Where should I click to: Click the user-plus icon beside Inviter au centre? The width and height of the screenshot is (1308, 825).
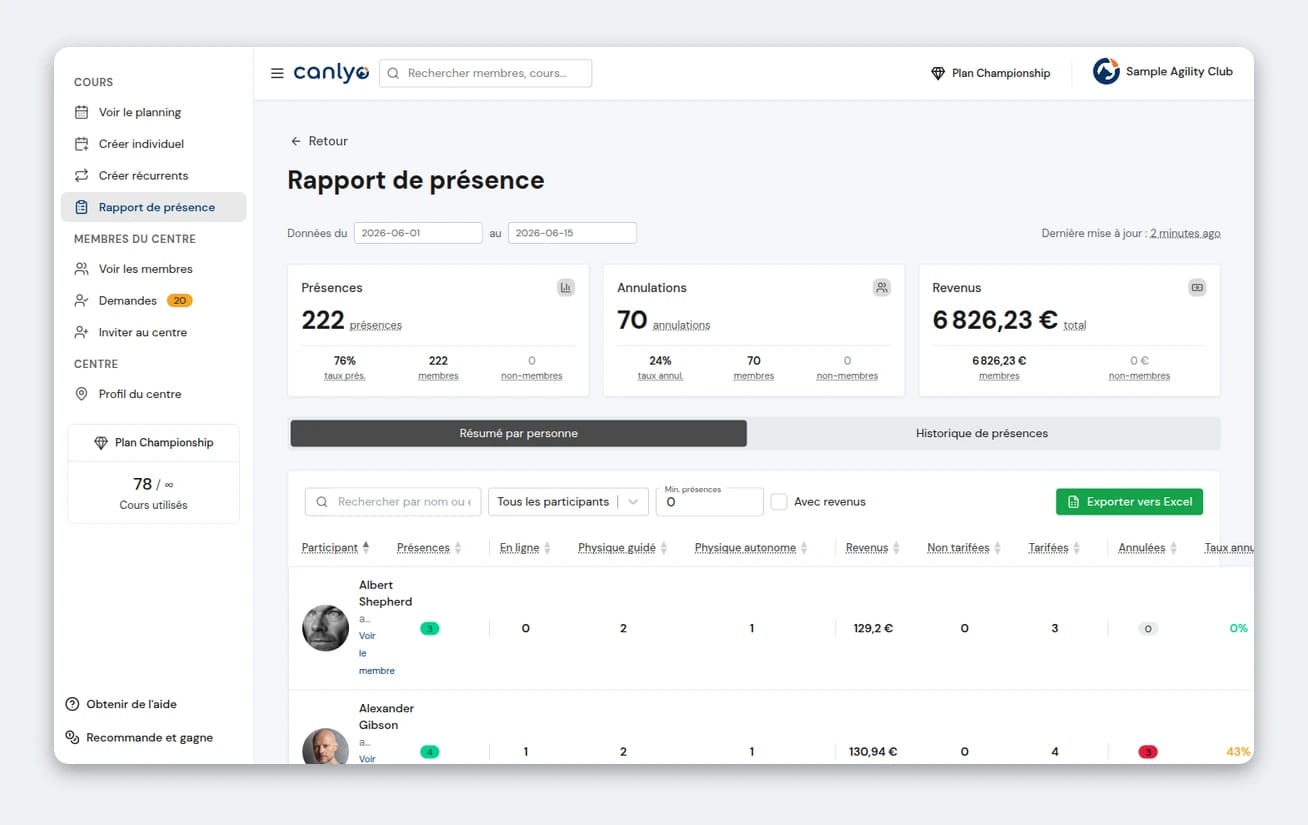pyautogui.click(x=82, y=332)
